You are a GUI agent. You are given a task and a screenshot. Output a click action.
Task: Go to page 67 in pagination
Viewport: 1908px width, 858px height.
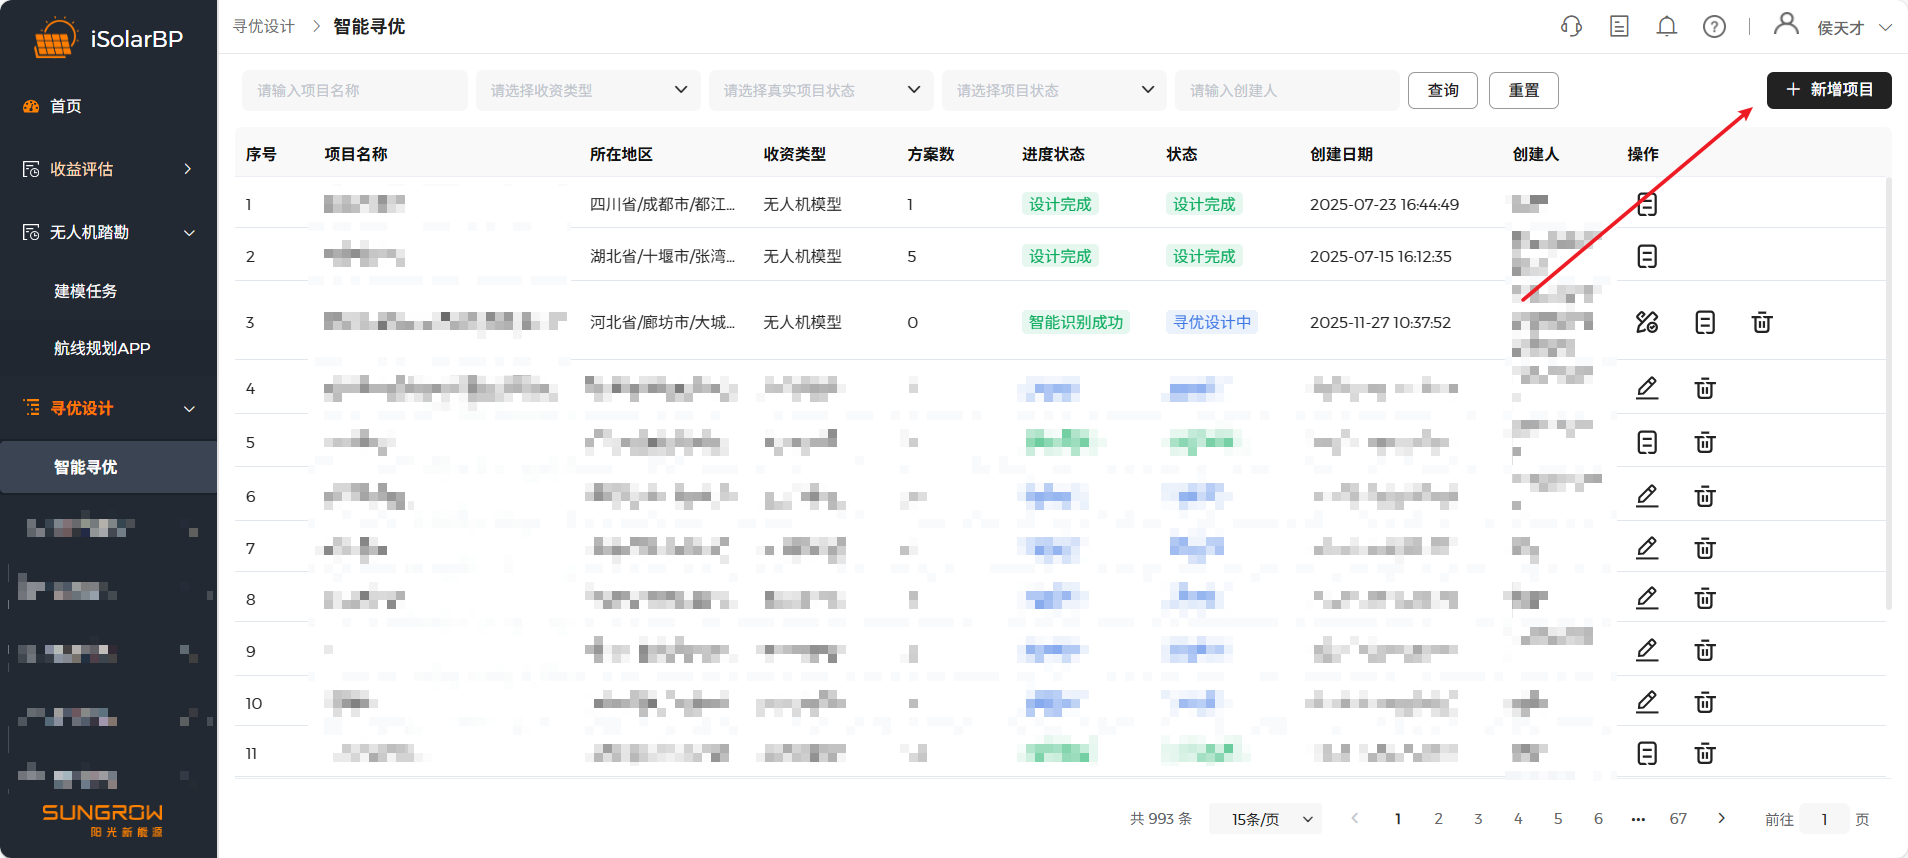click(1678, 819)
